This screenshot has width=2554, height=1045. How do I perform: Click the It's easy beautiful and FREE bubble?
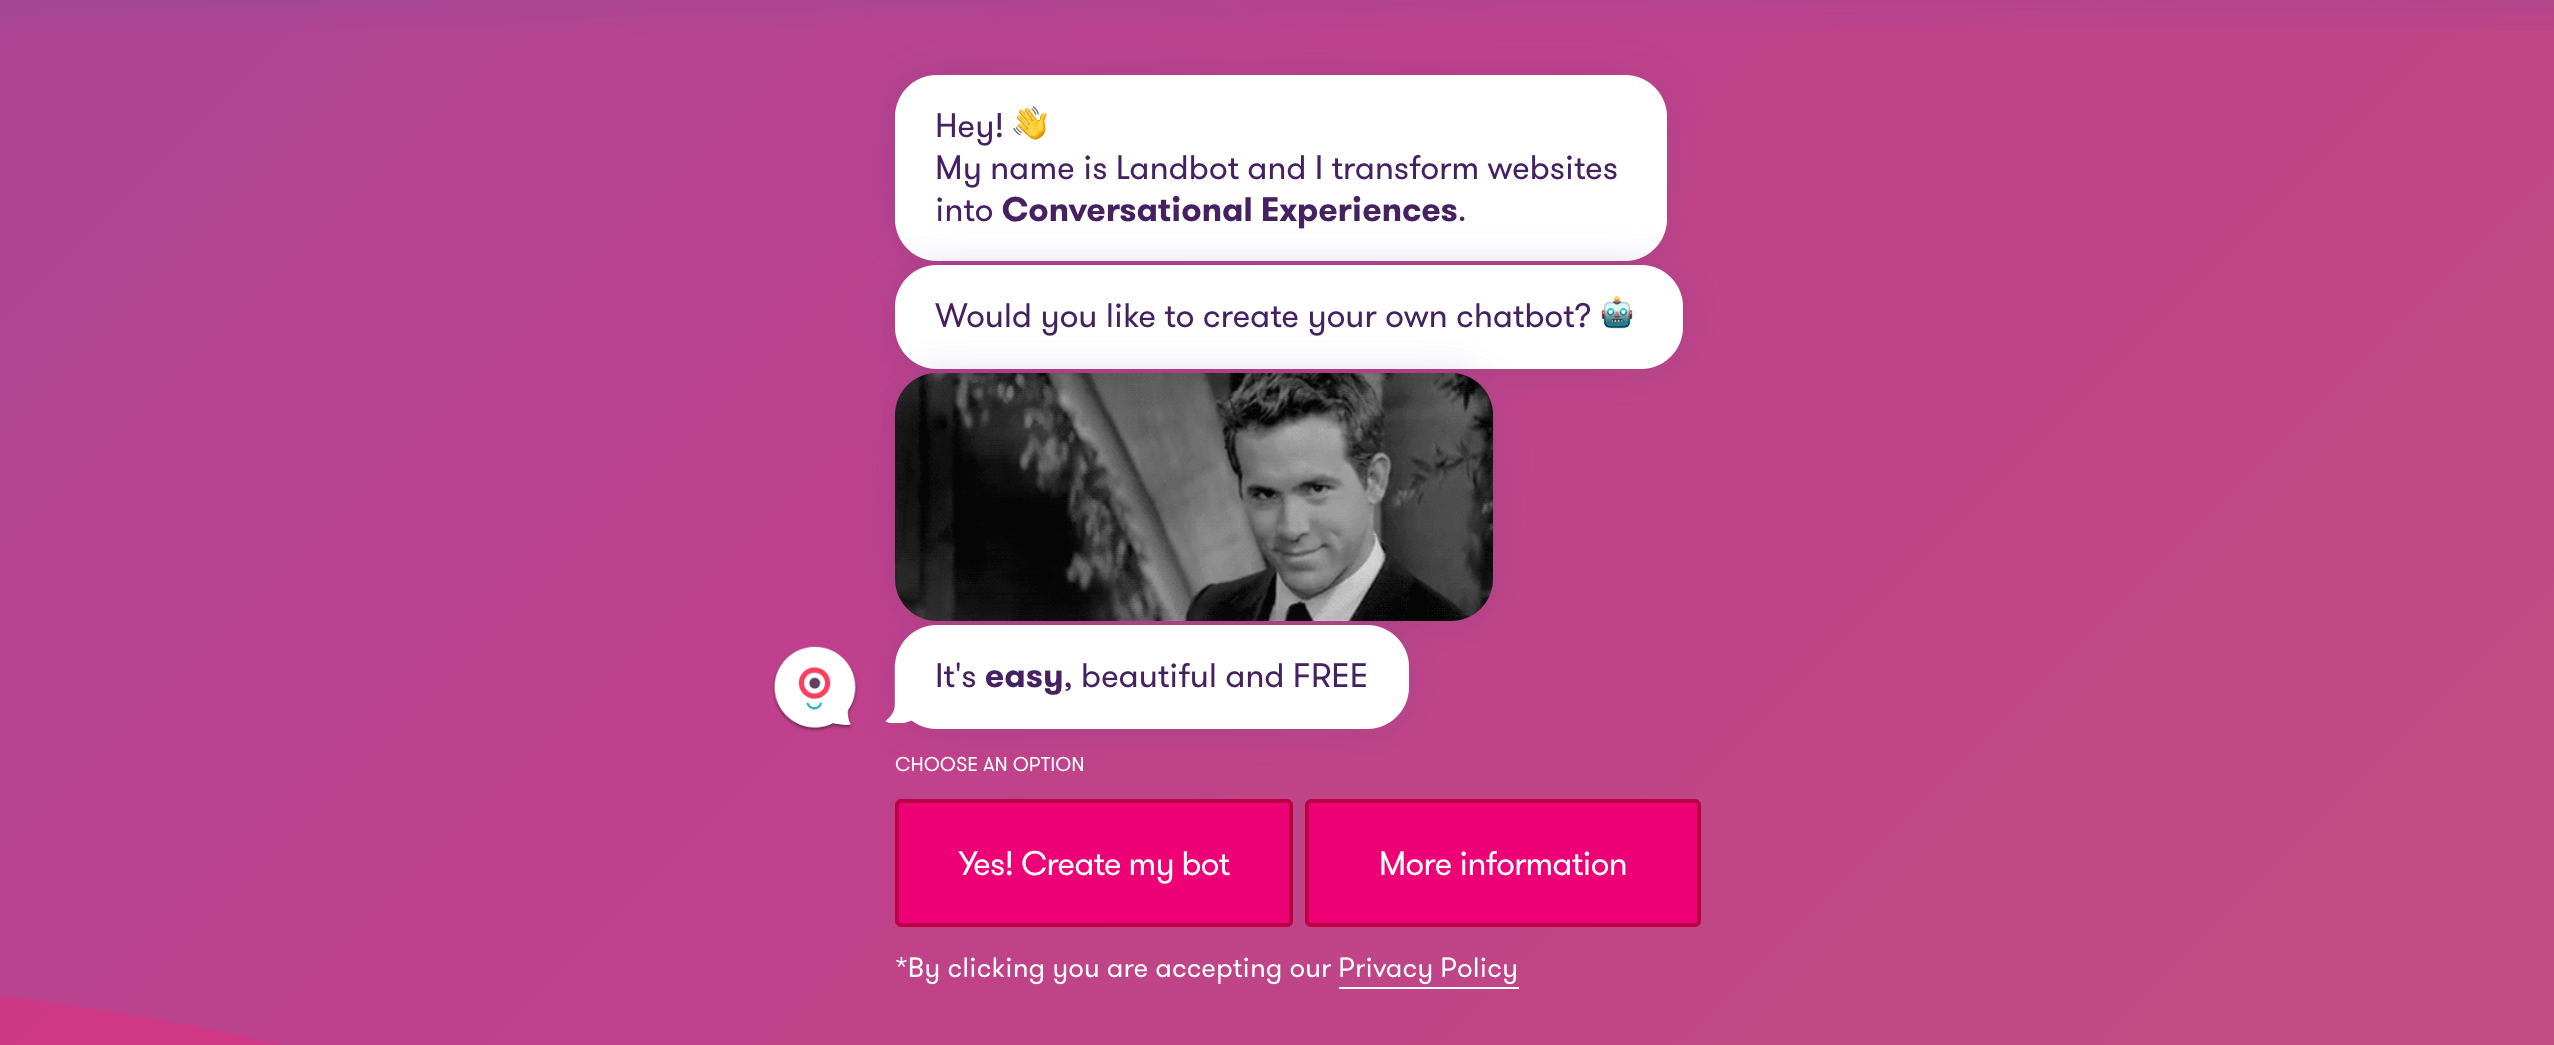[x=1150, y=676]
